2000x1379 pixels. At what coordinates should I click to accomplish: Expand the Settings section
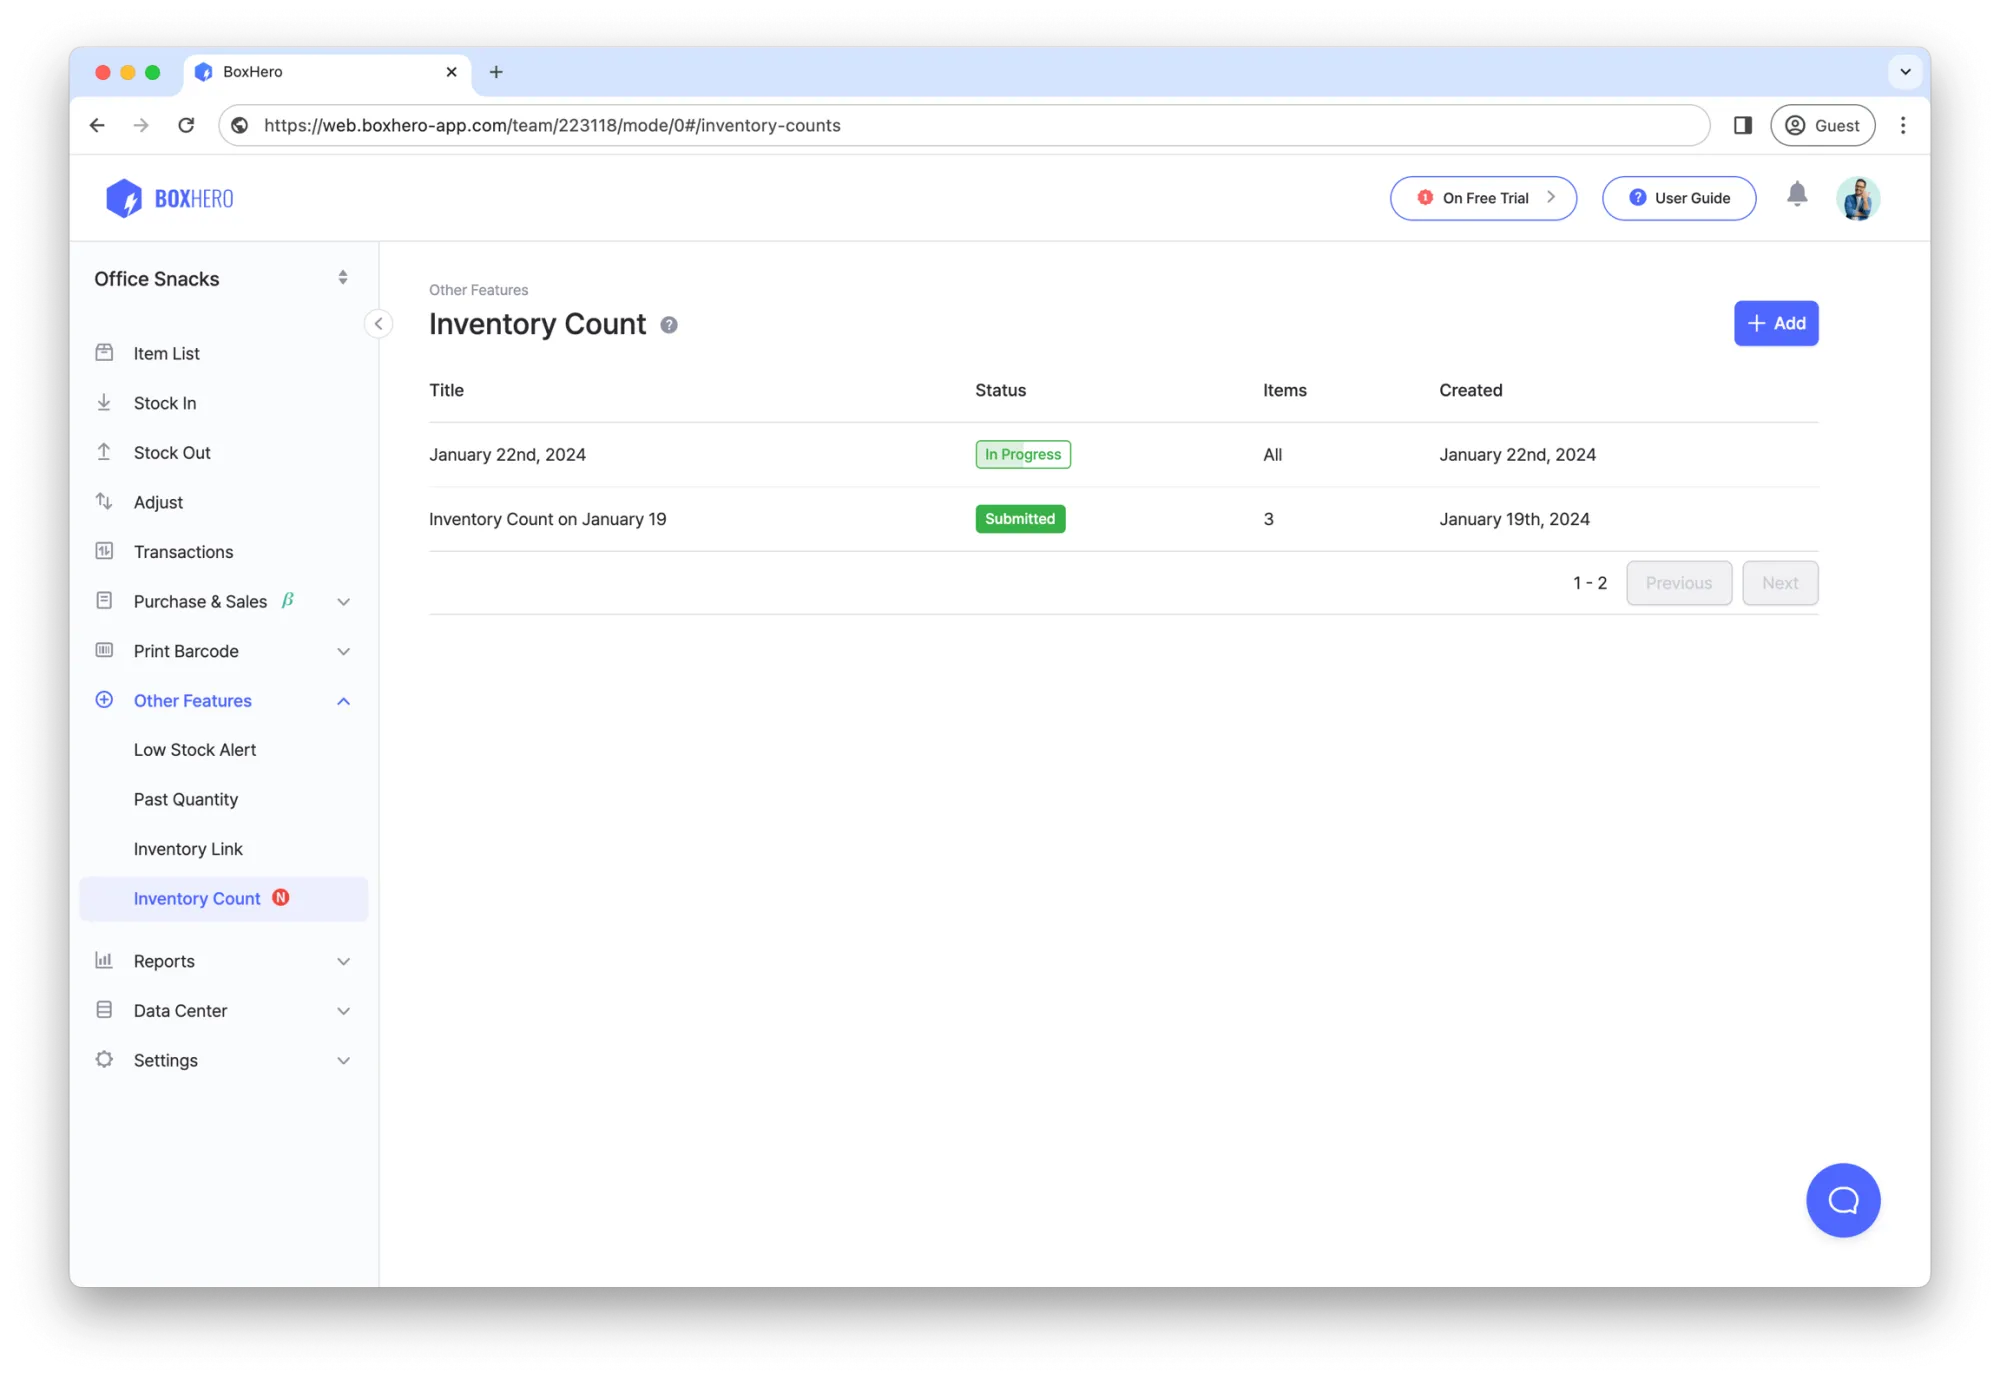tap(344, 1060)
